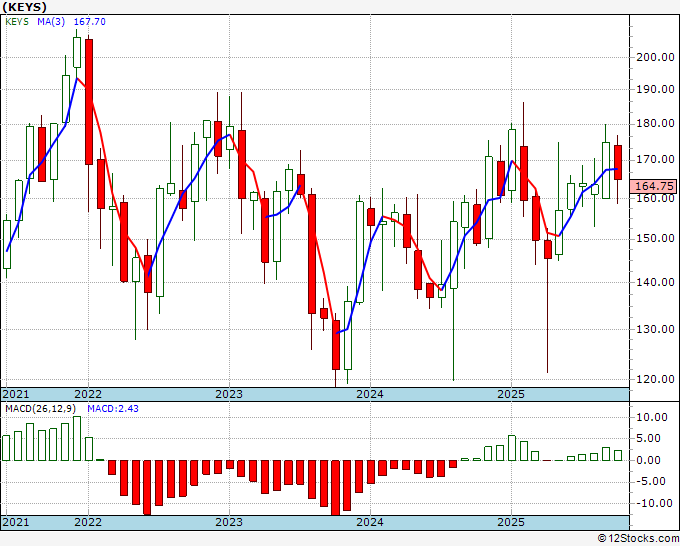
Task: Click the 180.00 price axis label
Action: (x=655, y=124)
